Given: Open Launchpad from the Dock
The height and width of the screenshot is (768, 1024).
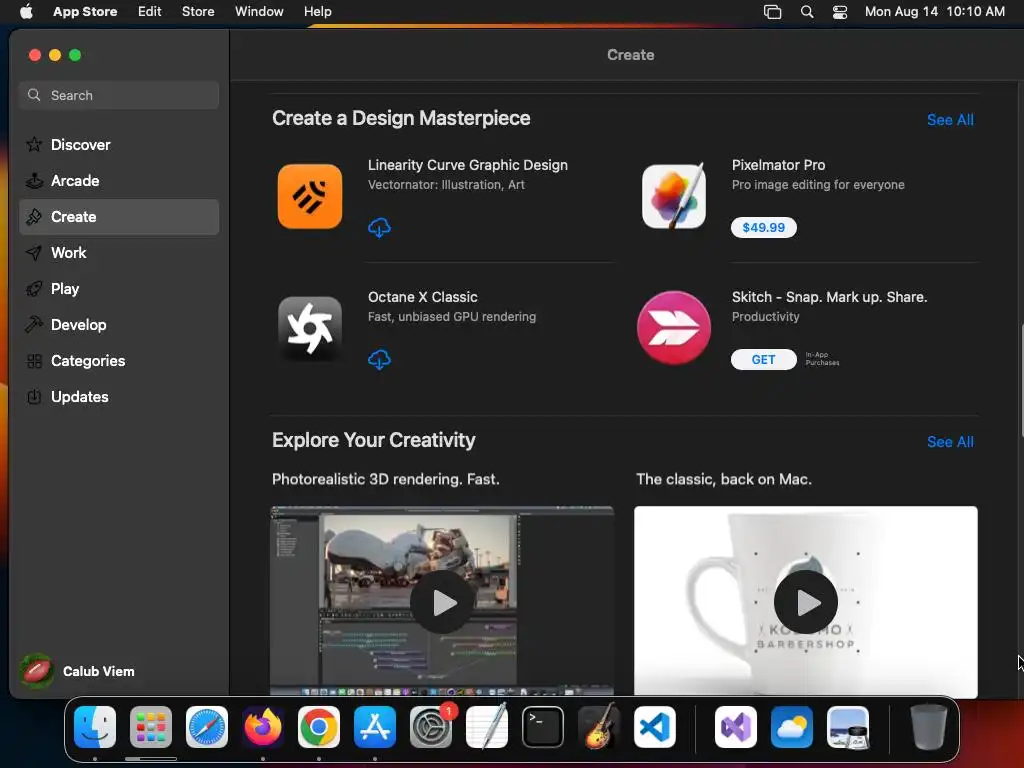Looking at the screenshot, I should [151, 727].
